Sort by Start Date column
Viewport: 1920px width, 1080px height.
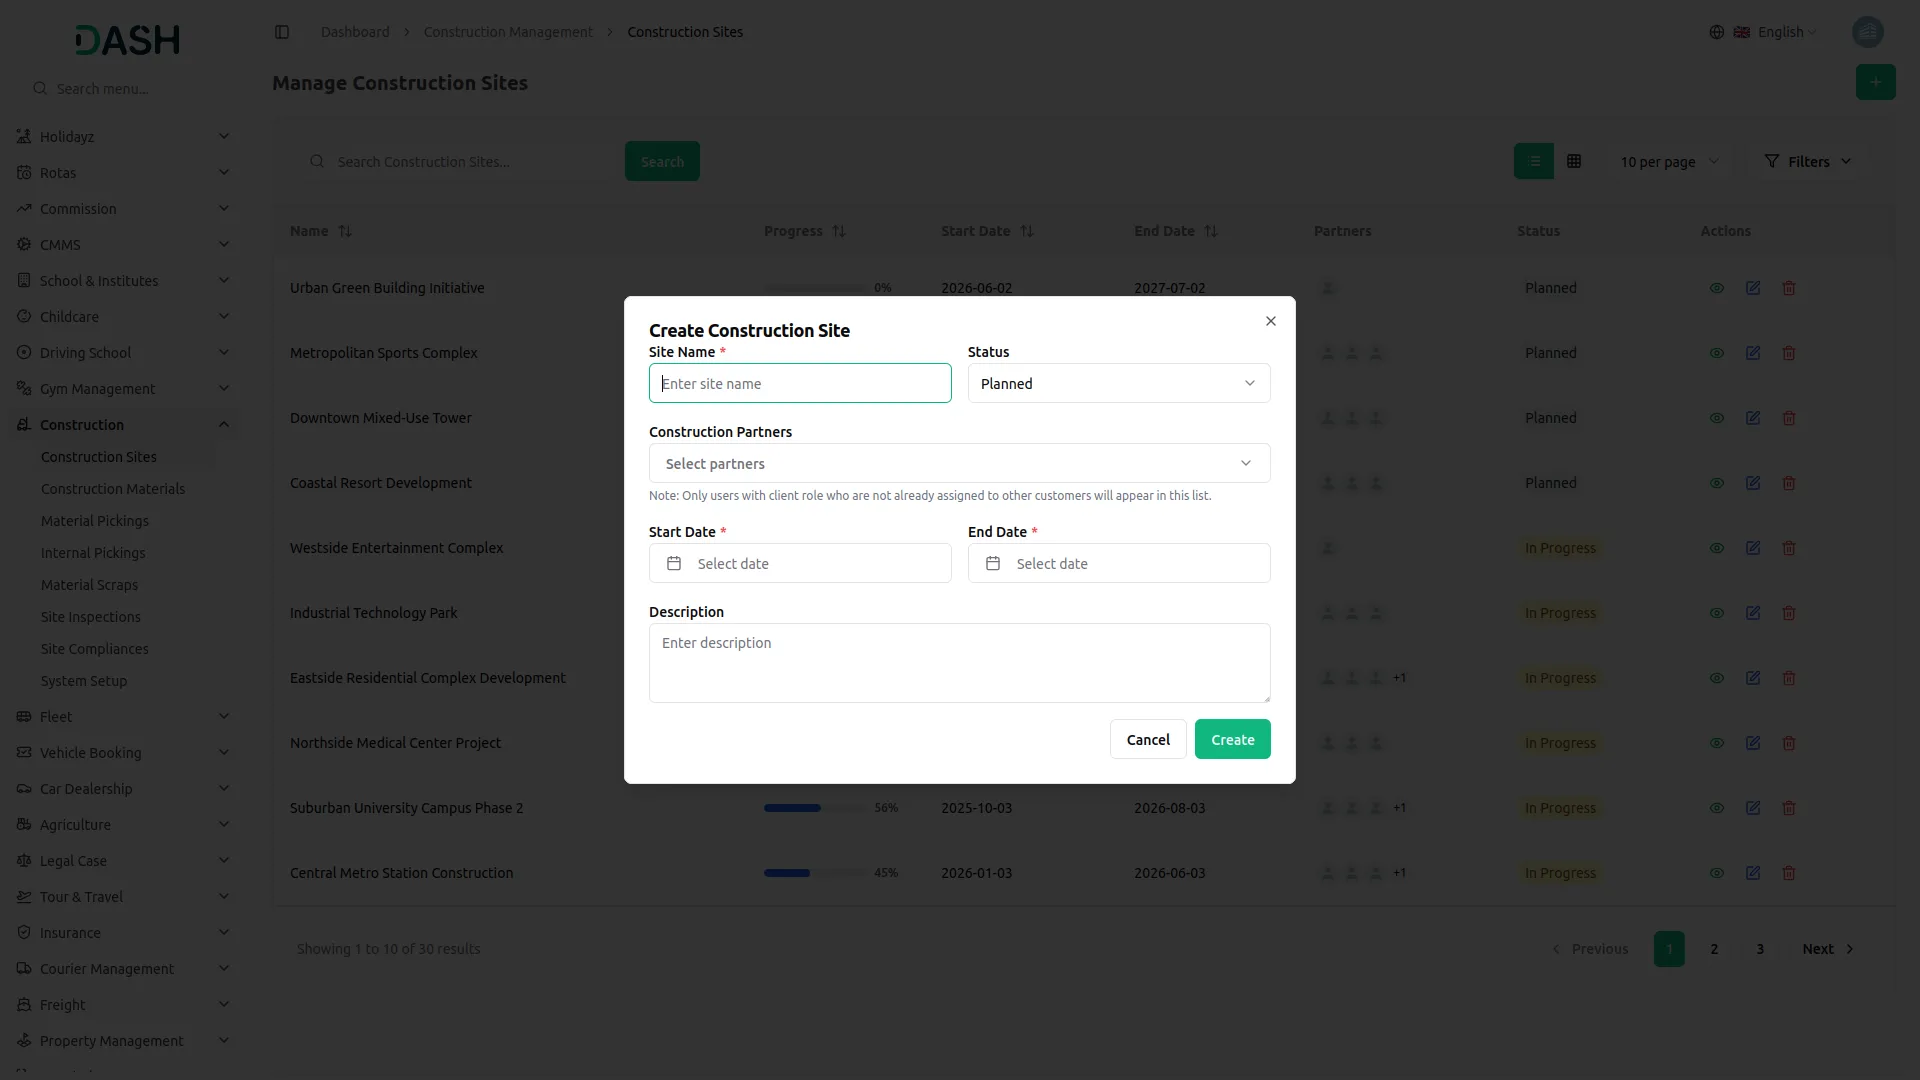pos(987,231)
